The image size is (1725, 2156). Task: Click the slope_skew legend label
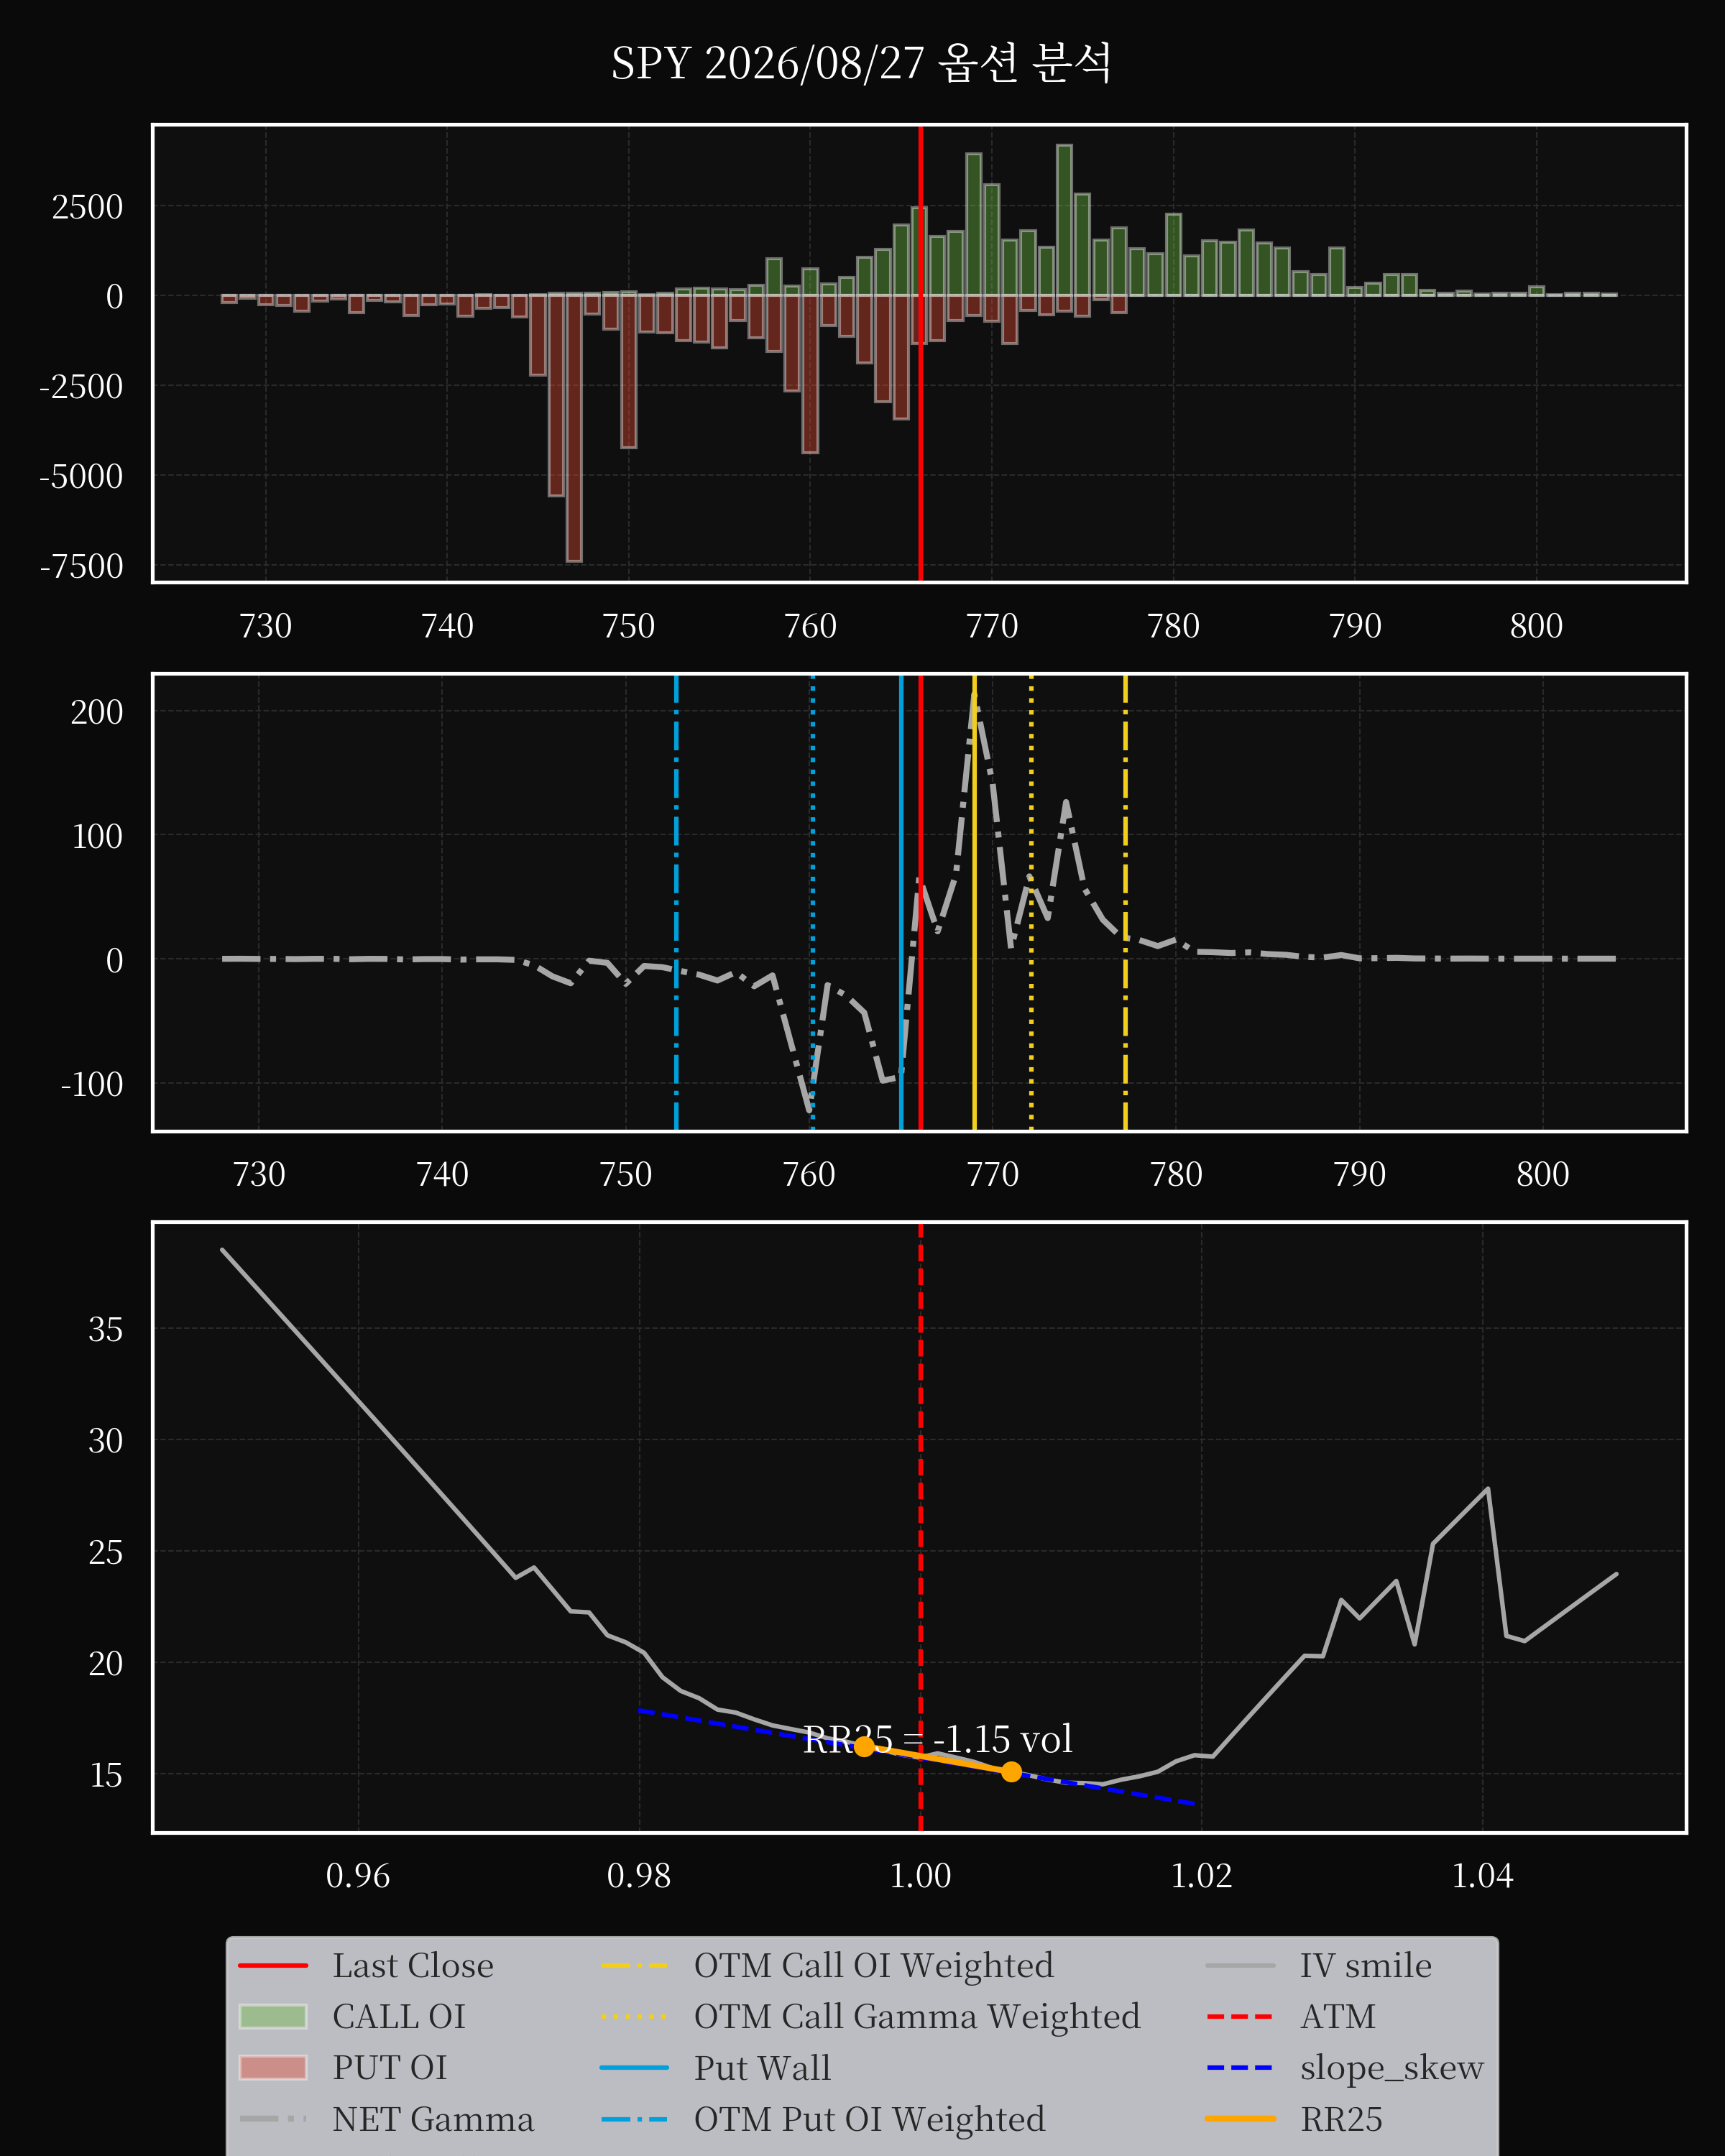point(1391,2068)
